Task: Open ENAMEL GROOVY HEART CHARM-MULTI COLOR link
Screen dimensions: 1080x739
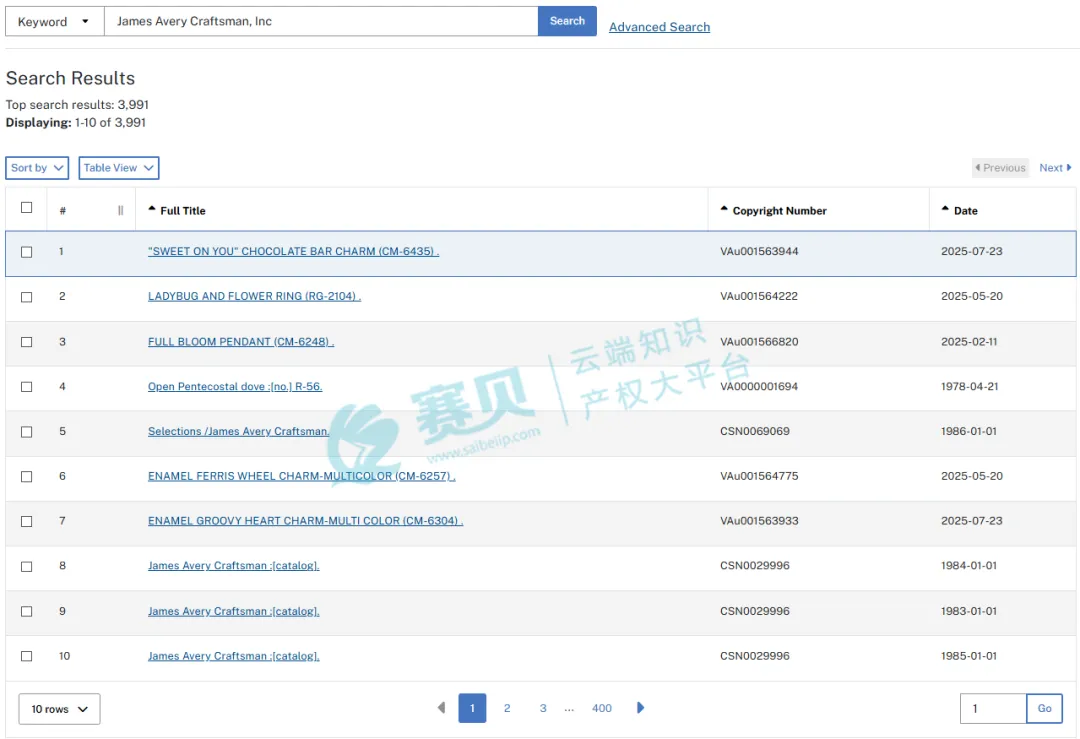Action: pos(305,521)
